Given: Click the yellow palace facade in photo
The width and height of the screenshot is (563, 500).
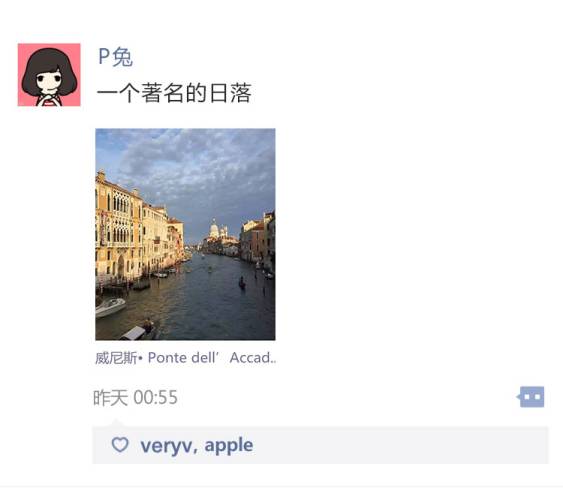Looking at the screenshot, I should [117, 230].
